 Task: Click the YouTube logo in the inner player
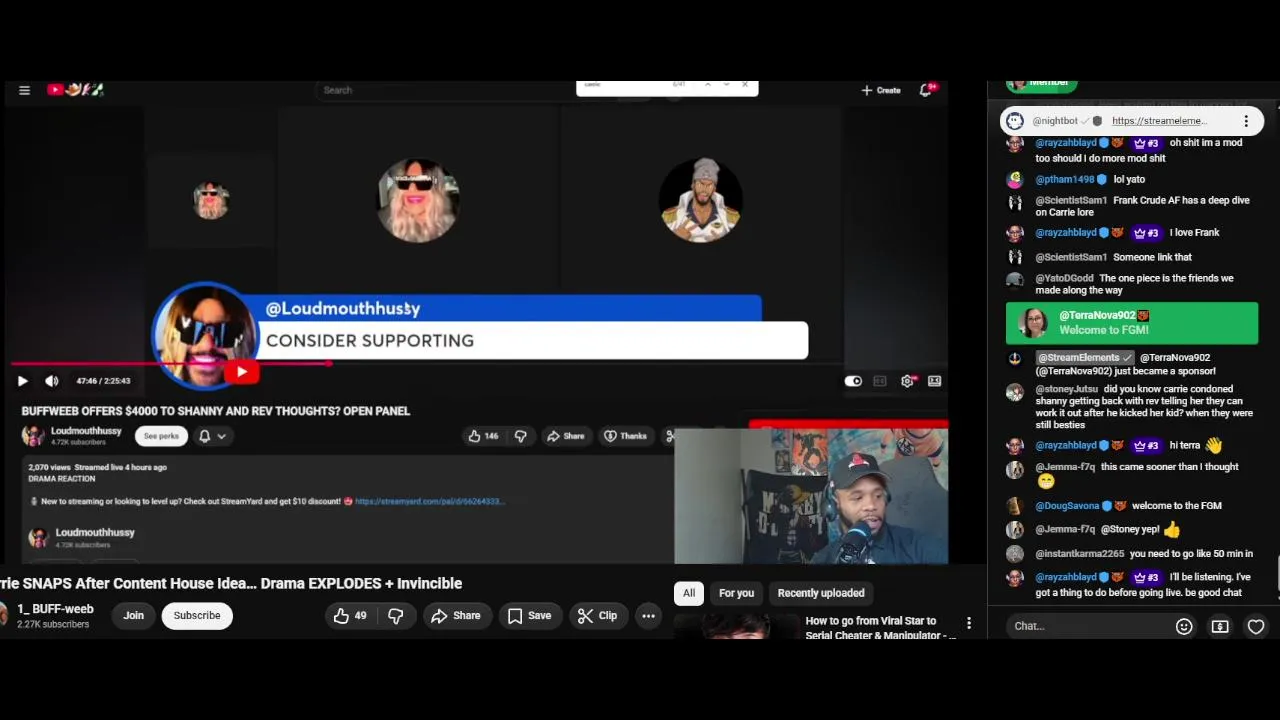[x=75, y=90]
